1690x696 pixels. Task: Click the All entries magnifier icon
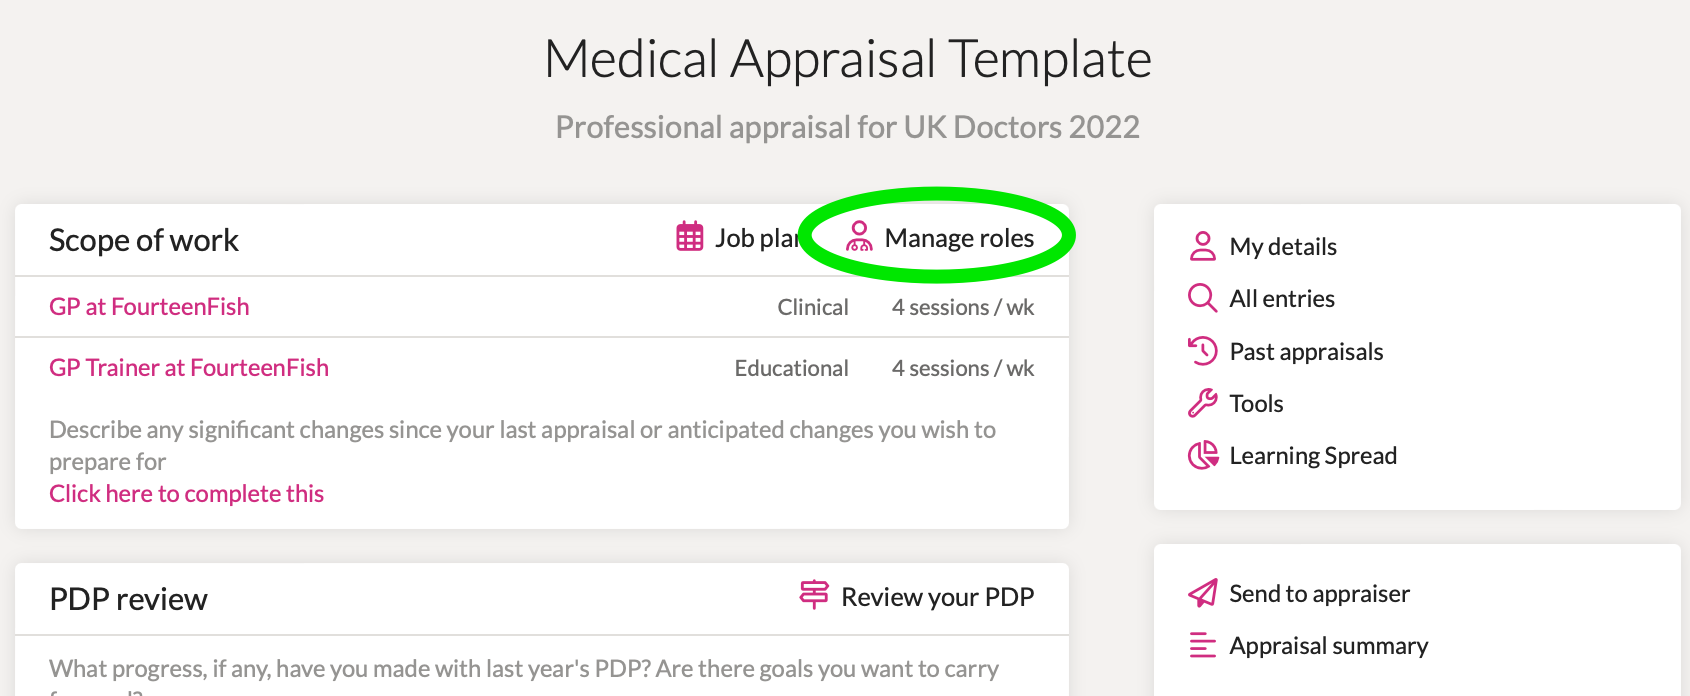(1202, 298)
